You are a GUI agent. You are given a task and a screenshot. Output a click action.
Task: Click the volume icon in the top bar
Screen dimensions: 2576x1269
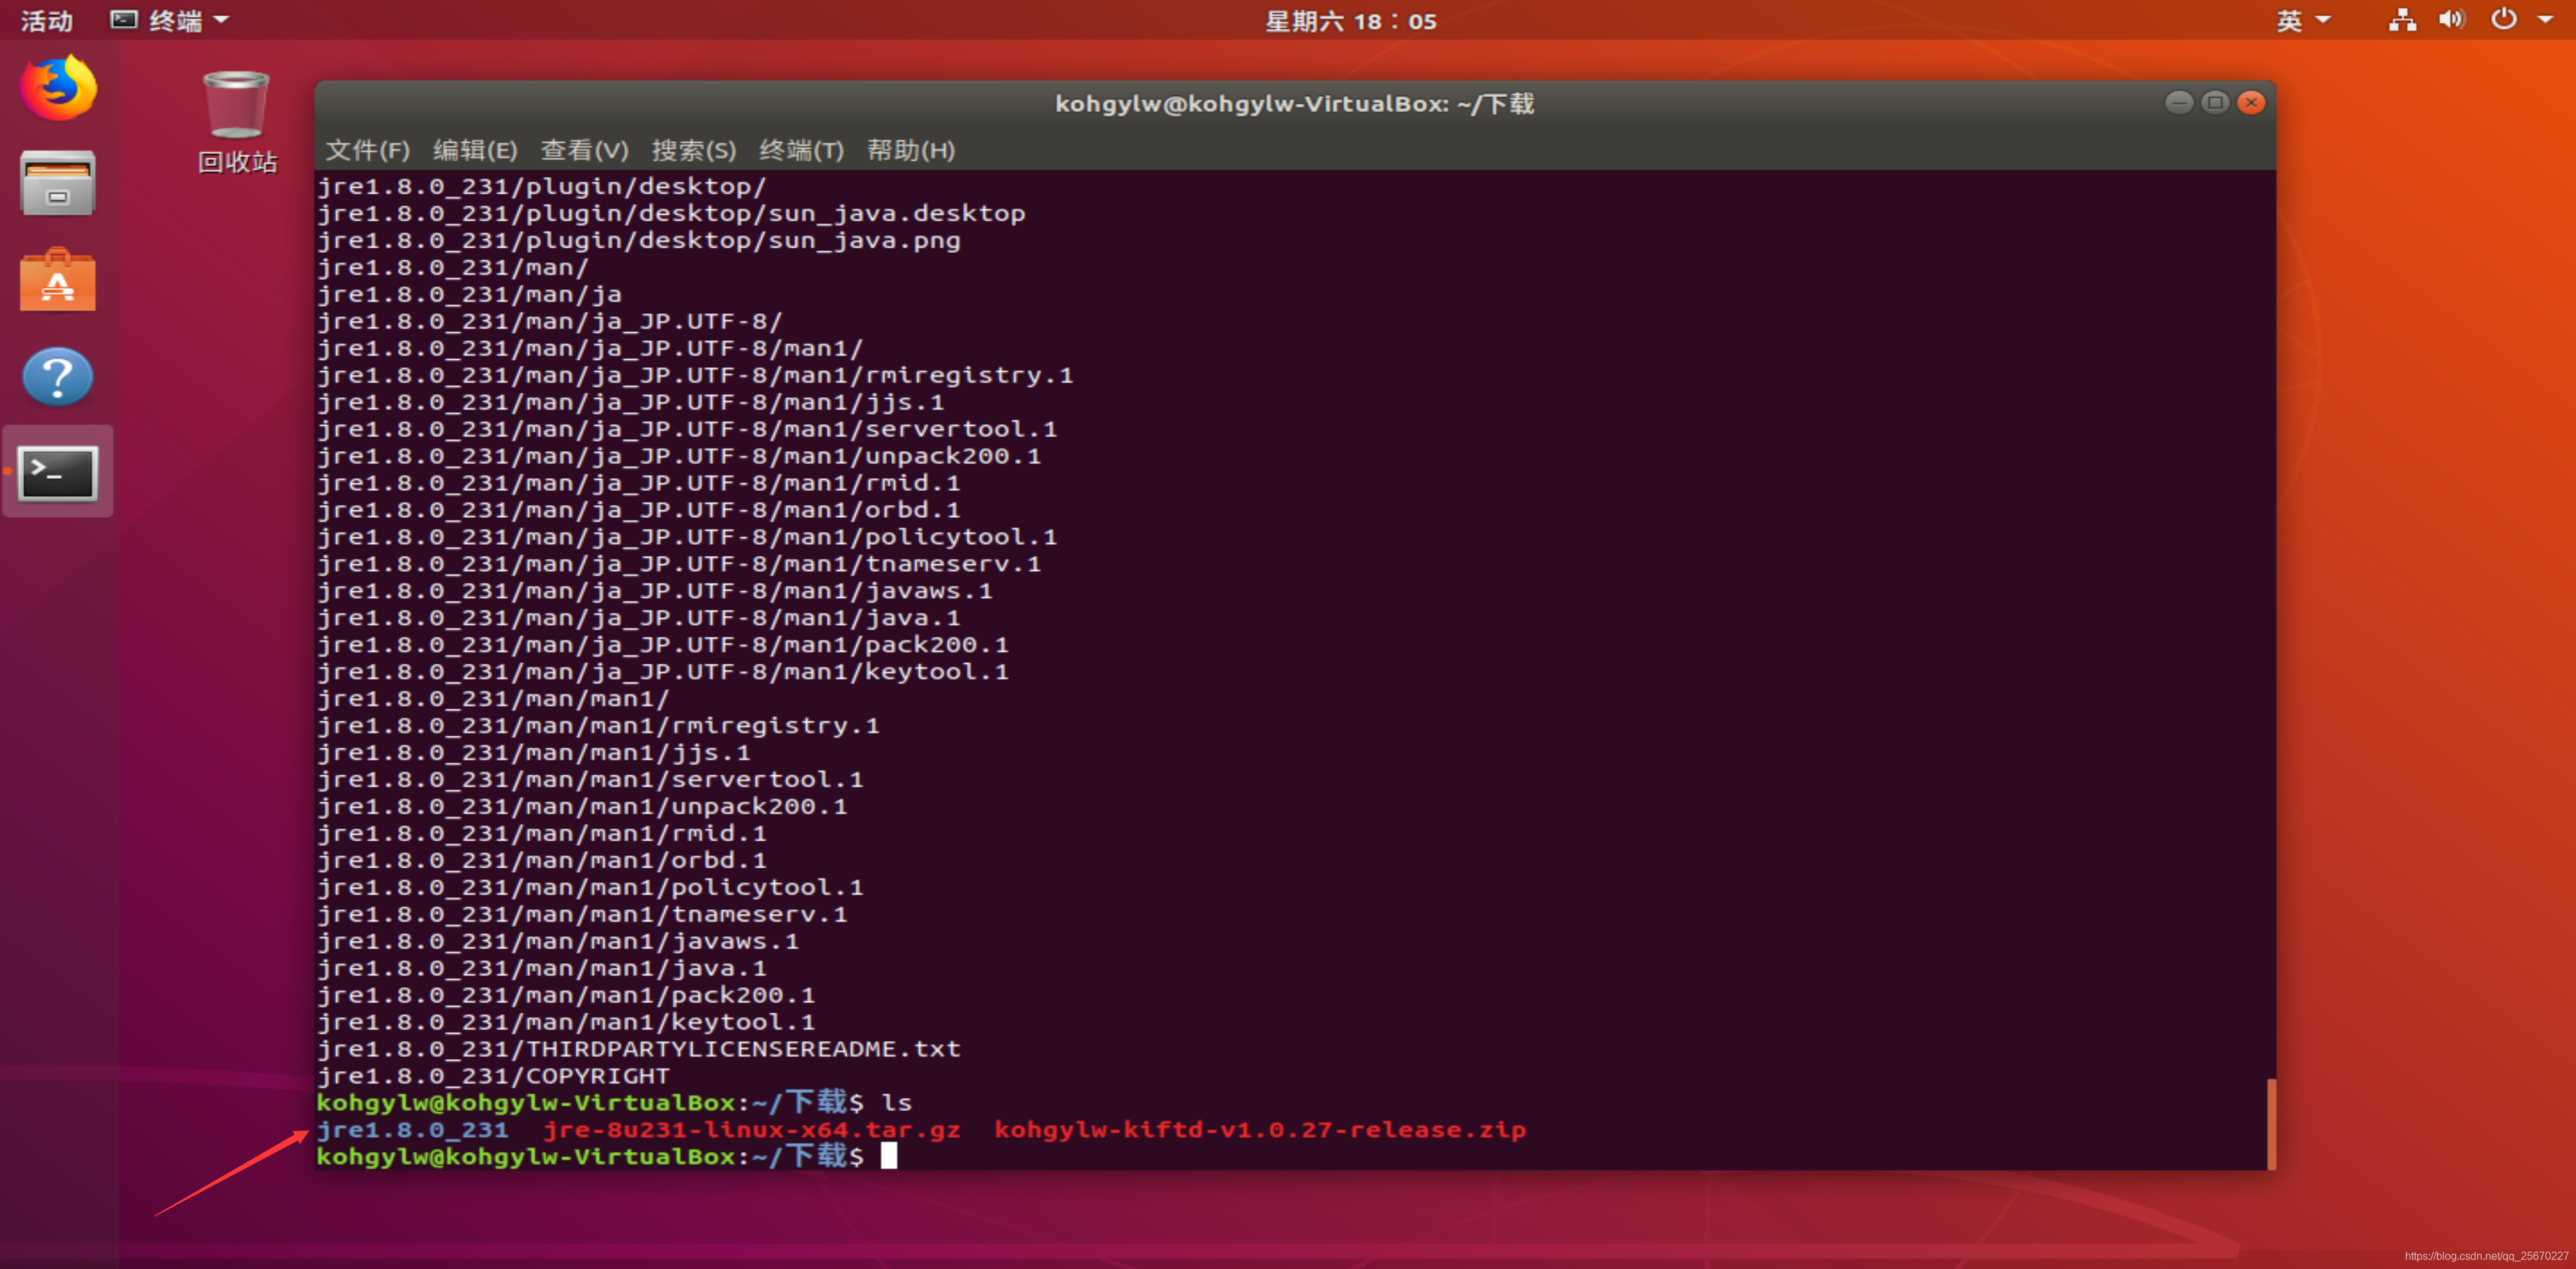click(x=2452, y=20)
